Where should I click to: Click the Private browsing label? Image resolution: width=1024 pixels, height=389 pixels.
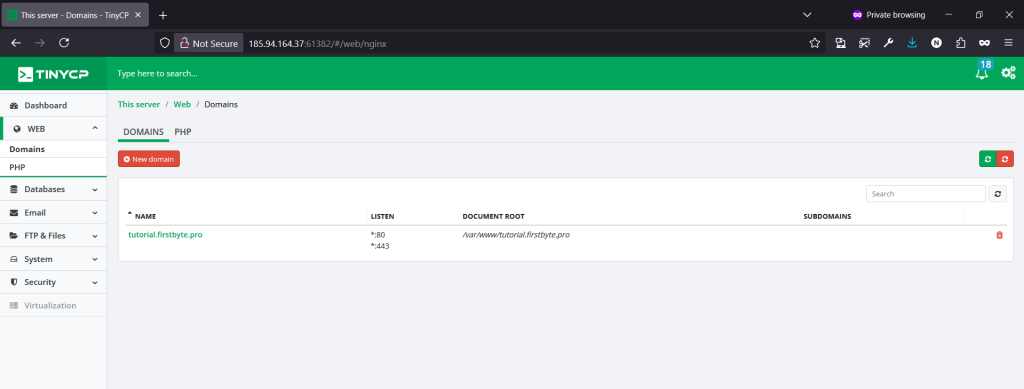pyautogui.click(x=895, y=15)
